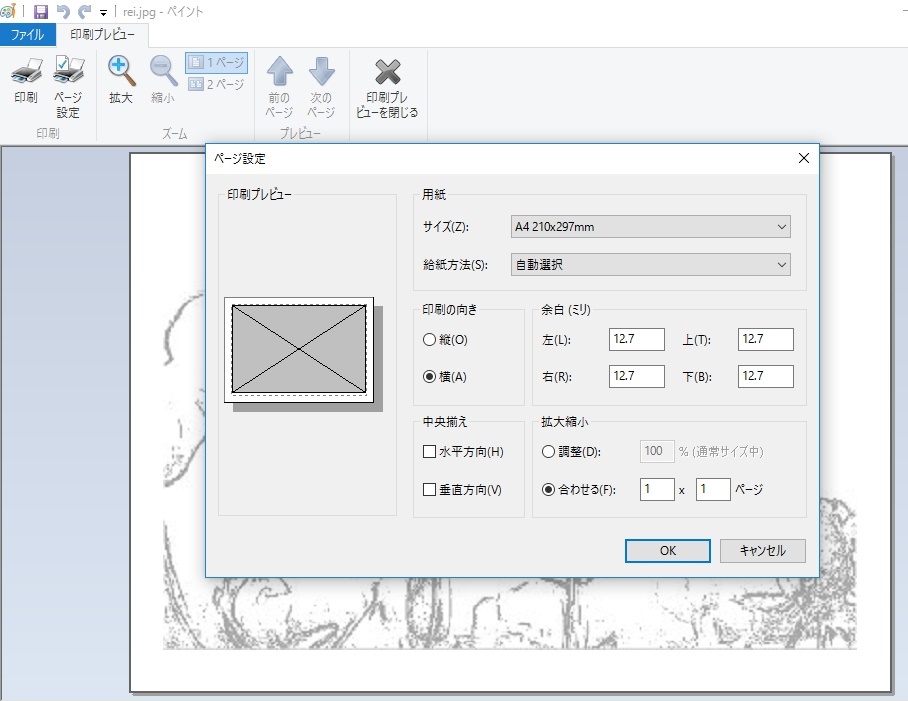Zoom in with the 拡大 magnifier
The width and height of the screenshot is (908, 701).
point(121,80)
